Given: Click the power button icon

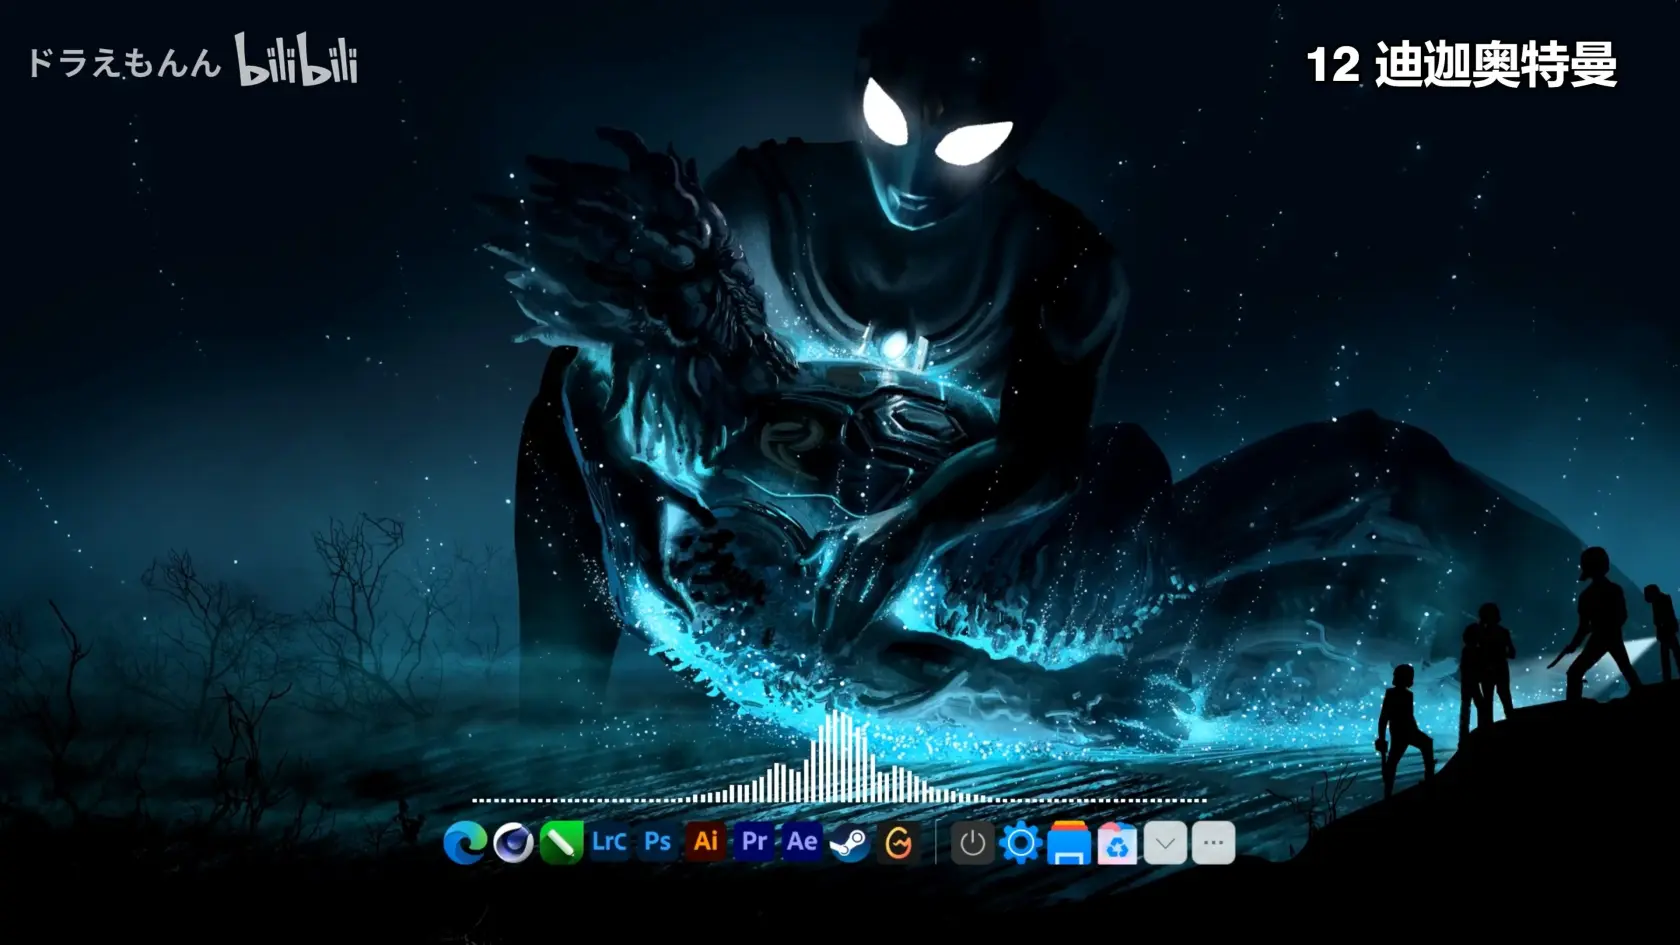Looking at the screenshot, I should click(x=972, y=843).
